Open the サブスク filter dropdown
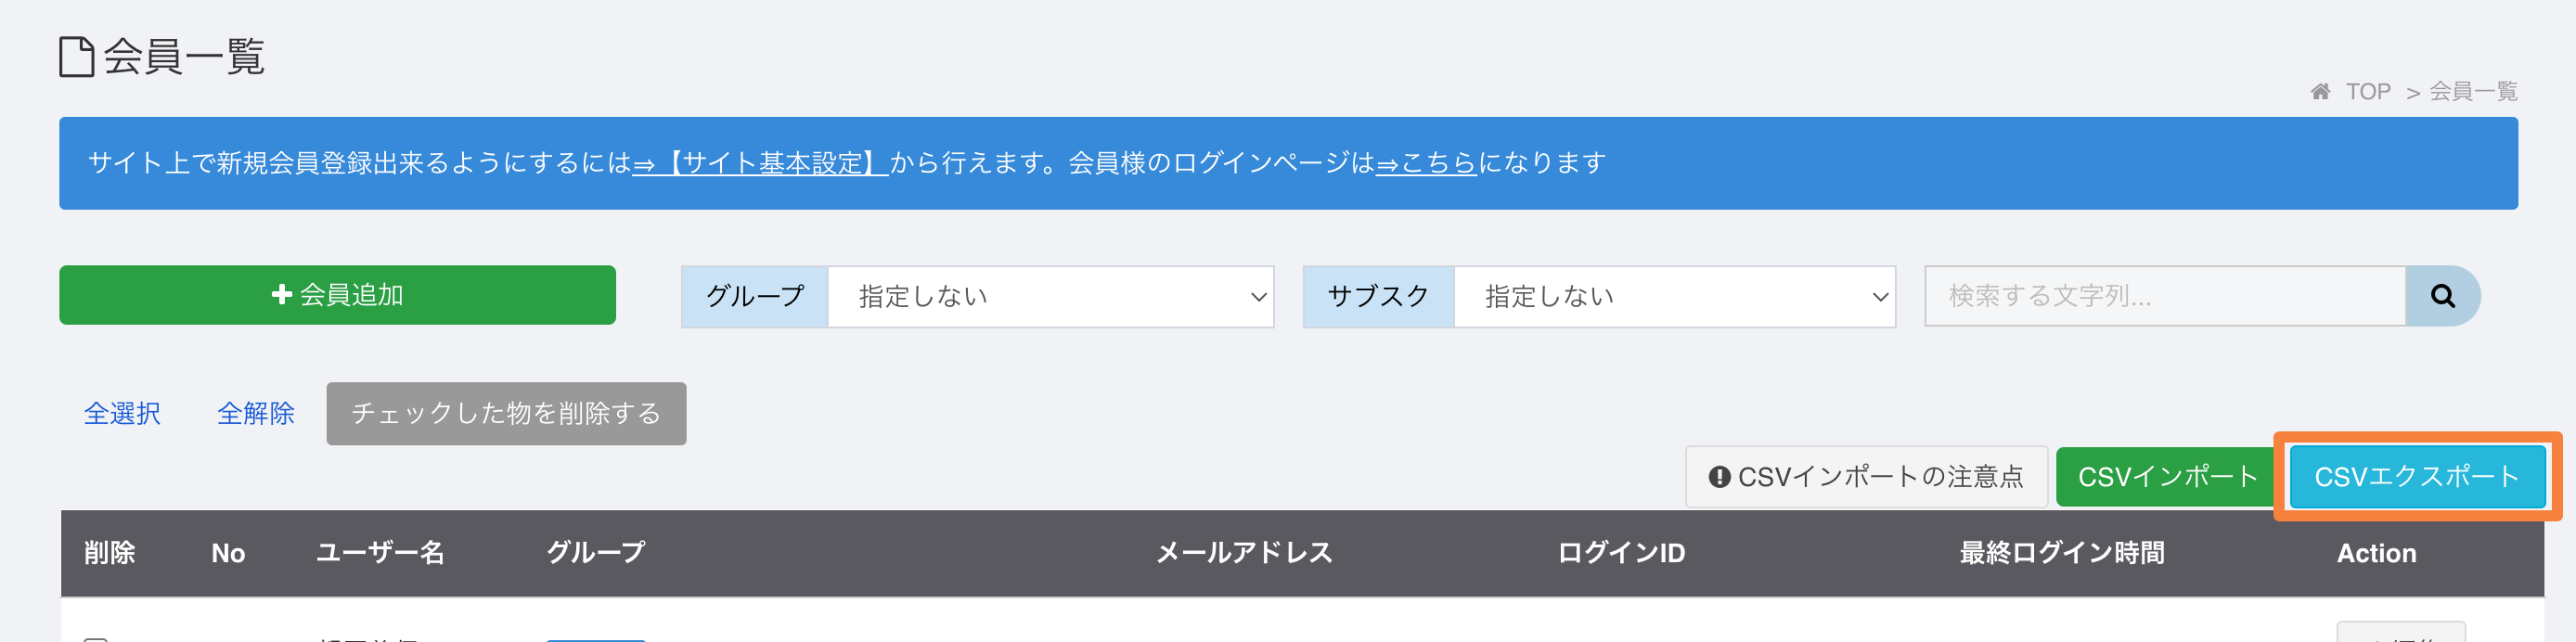The image size is (2576, 642). click(1675, 296)
